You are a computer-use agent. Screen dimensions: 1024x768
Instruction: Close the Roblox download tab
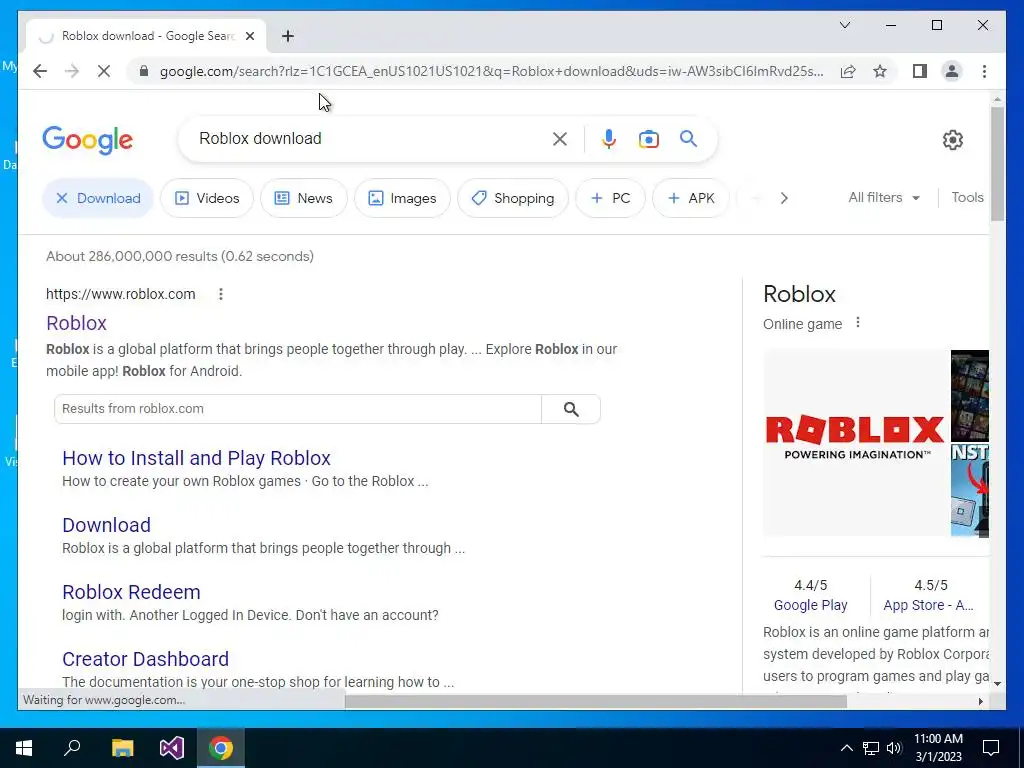coord(249,36)
